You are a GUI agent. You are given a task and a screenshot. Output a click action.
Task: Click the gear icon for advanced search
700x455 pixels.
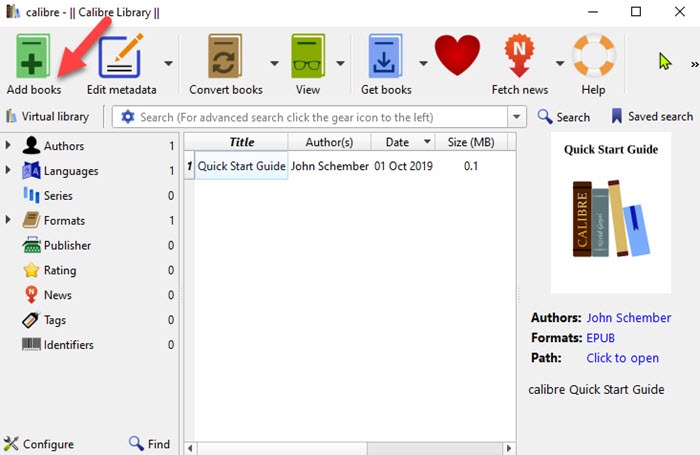128,117
